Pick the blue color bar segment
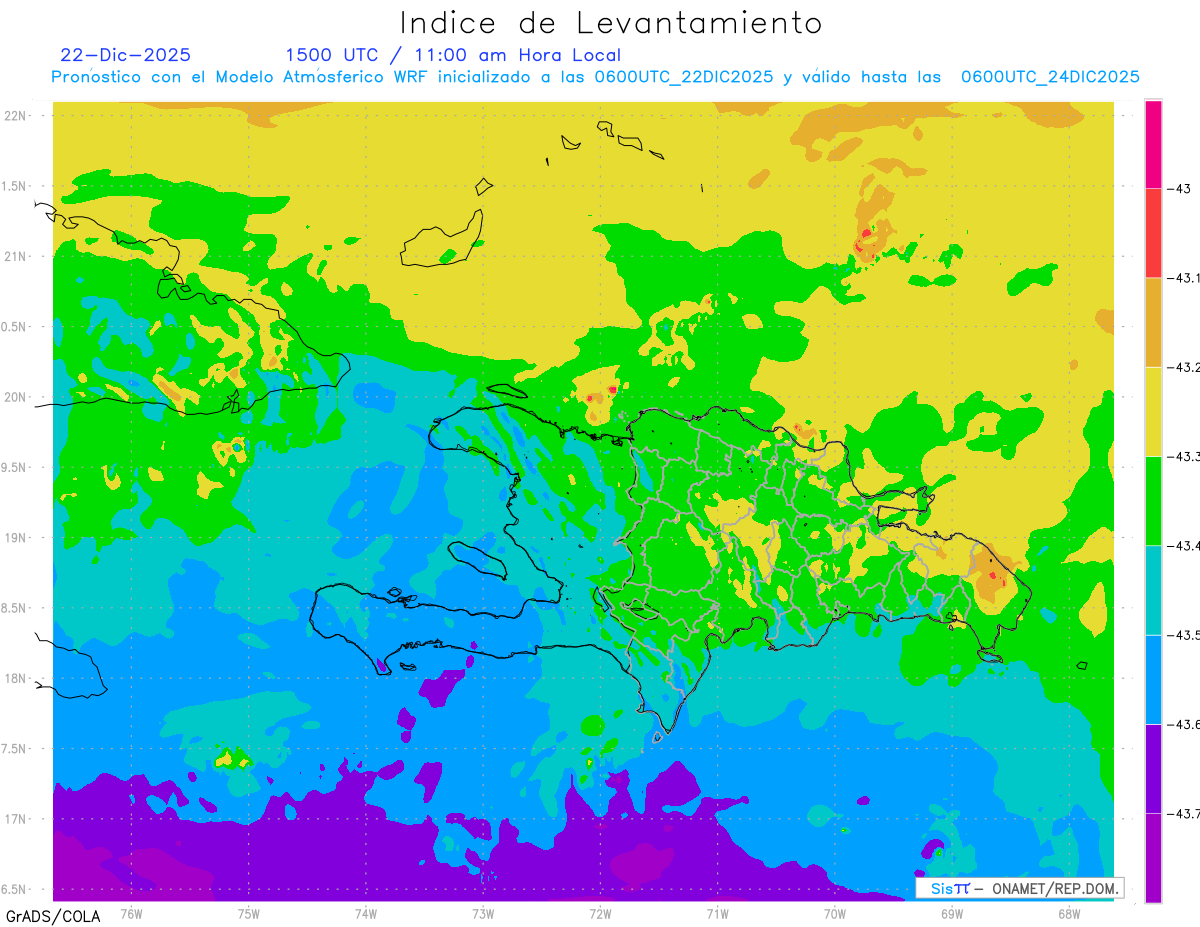 tap(1153, 679)
